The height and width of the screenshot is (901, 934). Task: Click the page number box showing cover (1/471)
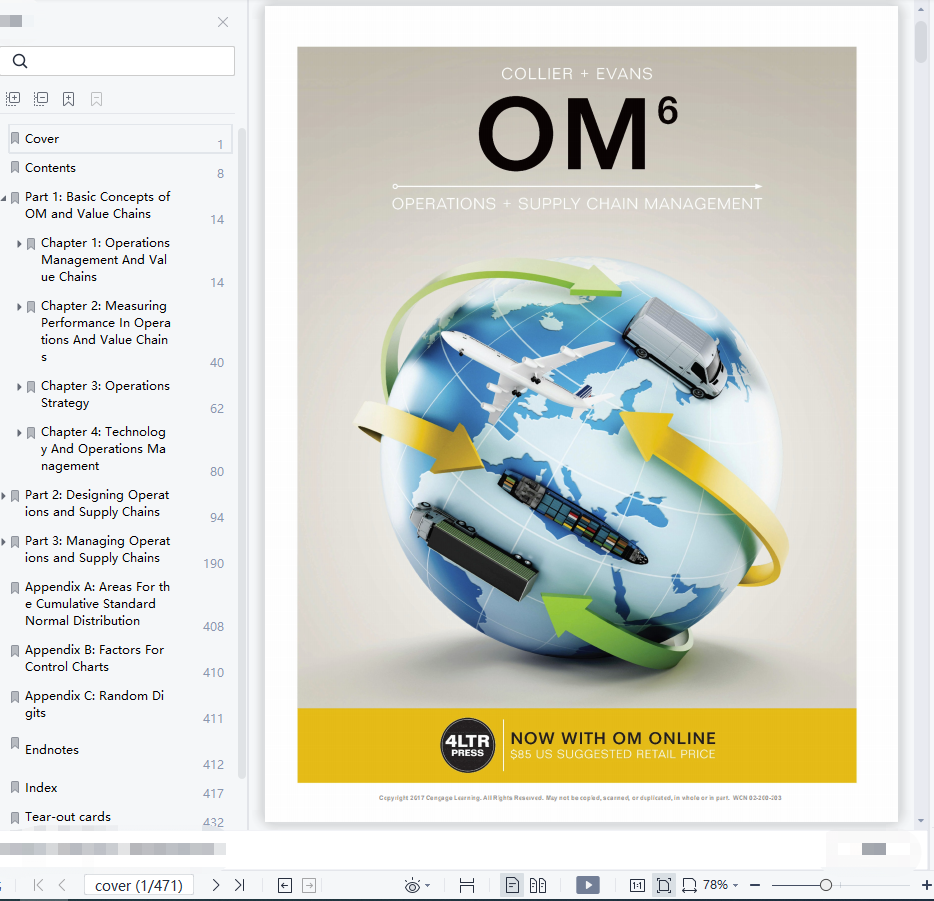point(139,886)
